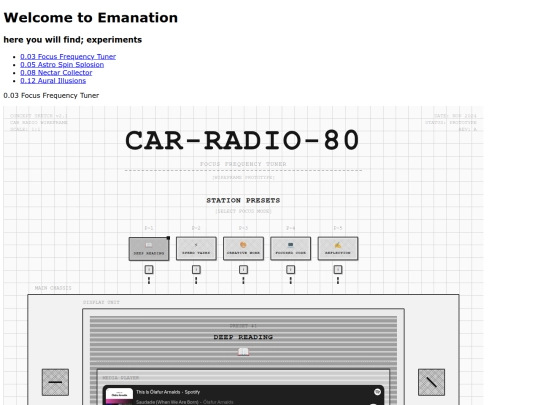Image resolution: width=540 pixels, height=405 pixels.
Task: Click small square button below Focused Code preset
Action: coord(290,269)
